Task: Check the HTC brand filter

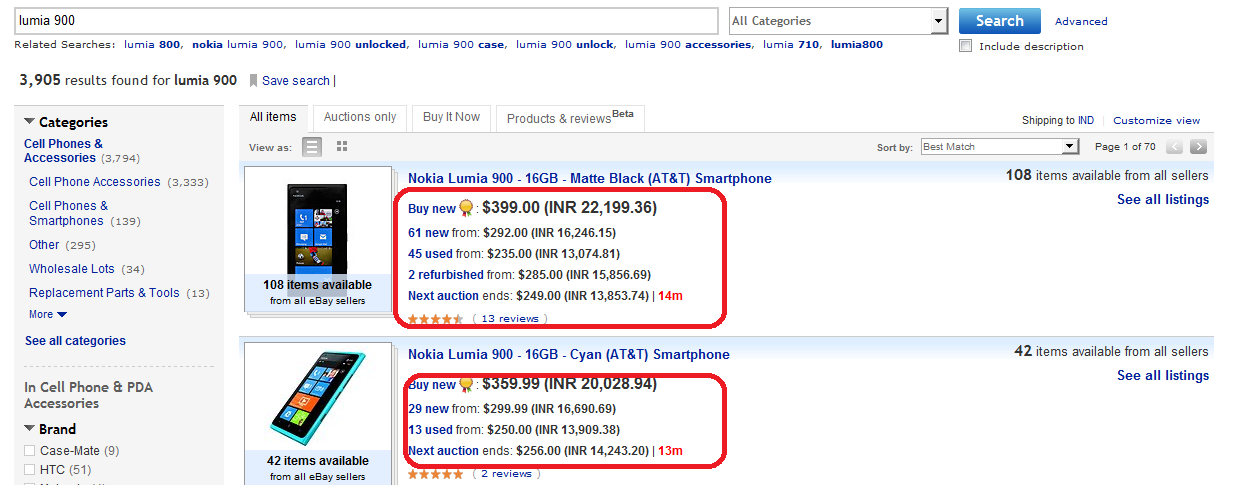Action: pyautogui.click(x=30, y=470)
